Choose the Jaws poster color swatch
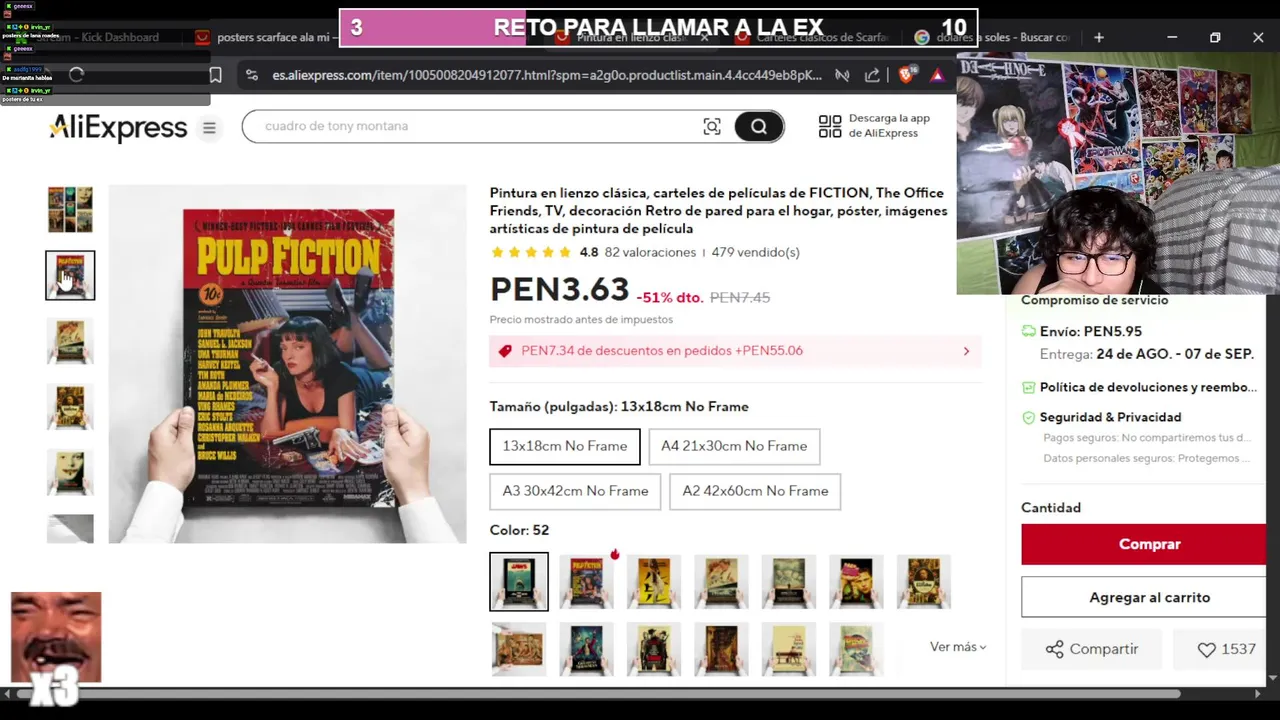 (519, 581)
